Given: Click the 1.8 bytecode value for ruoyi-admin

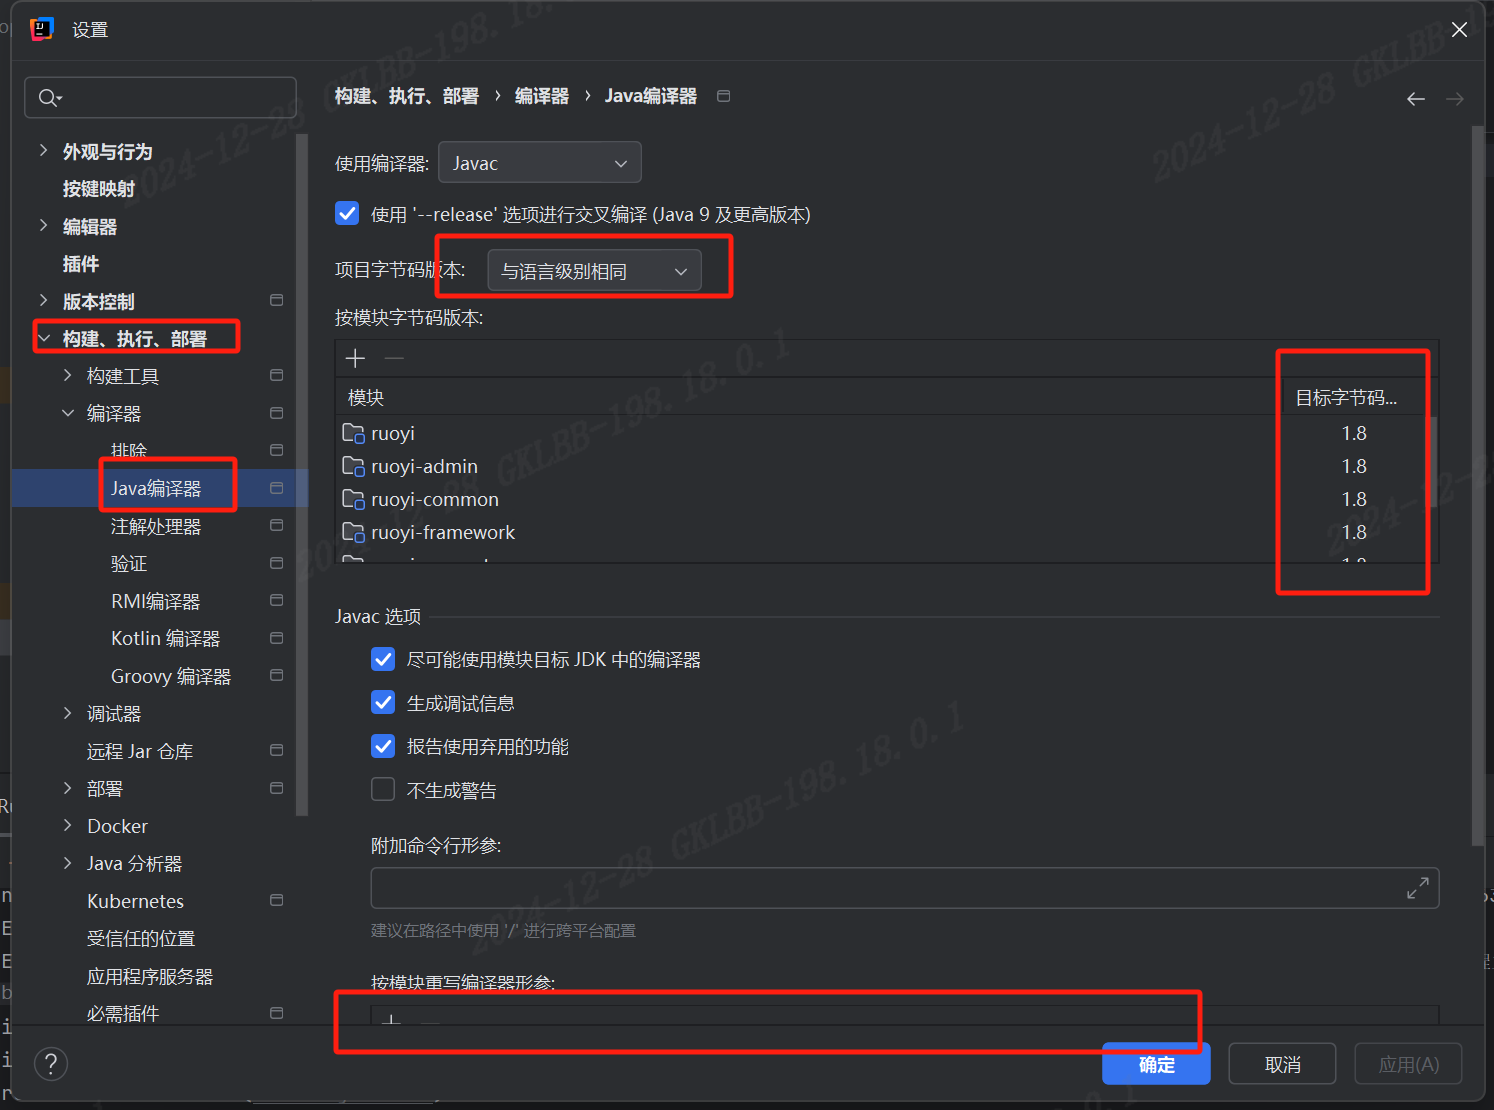Looking at the screenshot, I should click(x=1354, y=466).
